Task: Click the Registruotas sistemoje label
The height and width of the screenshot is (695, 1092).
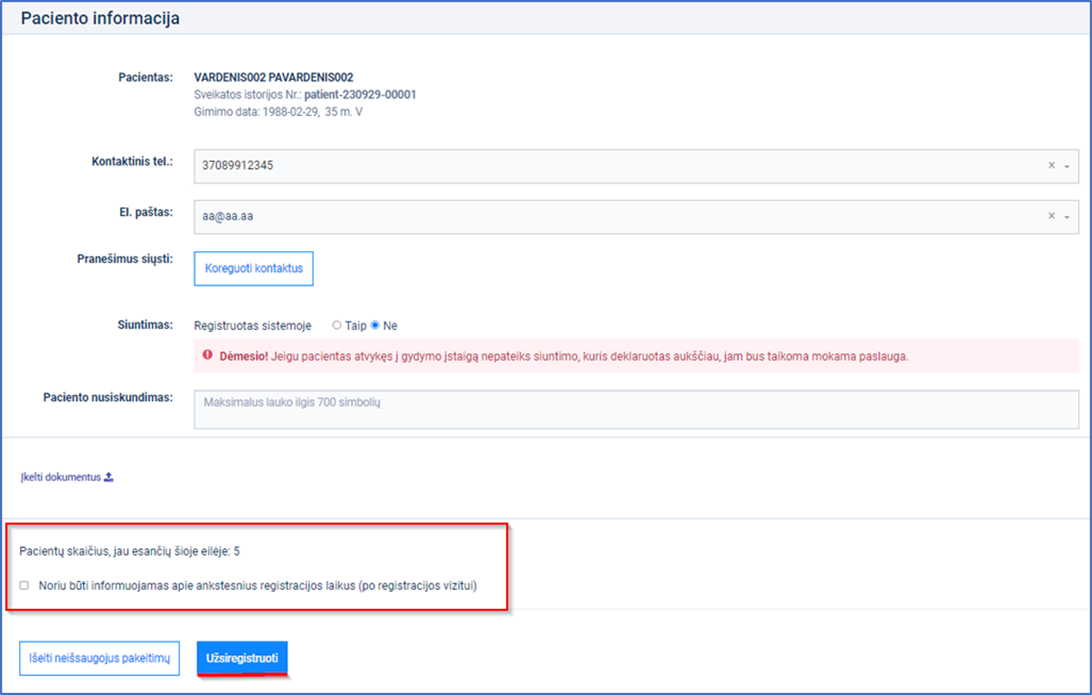Action: 253,325
